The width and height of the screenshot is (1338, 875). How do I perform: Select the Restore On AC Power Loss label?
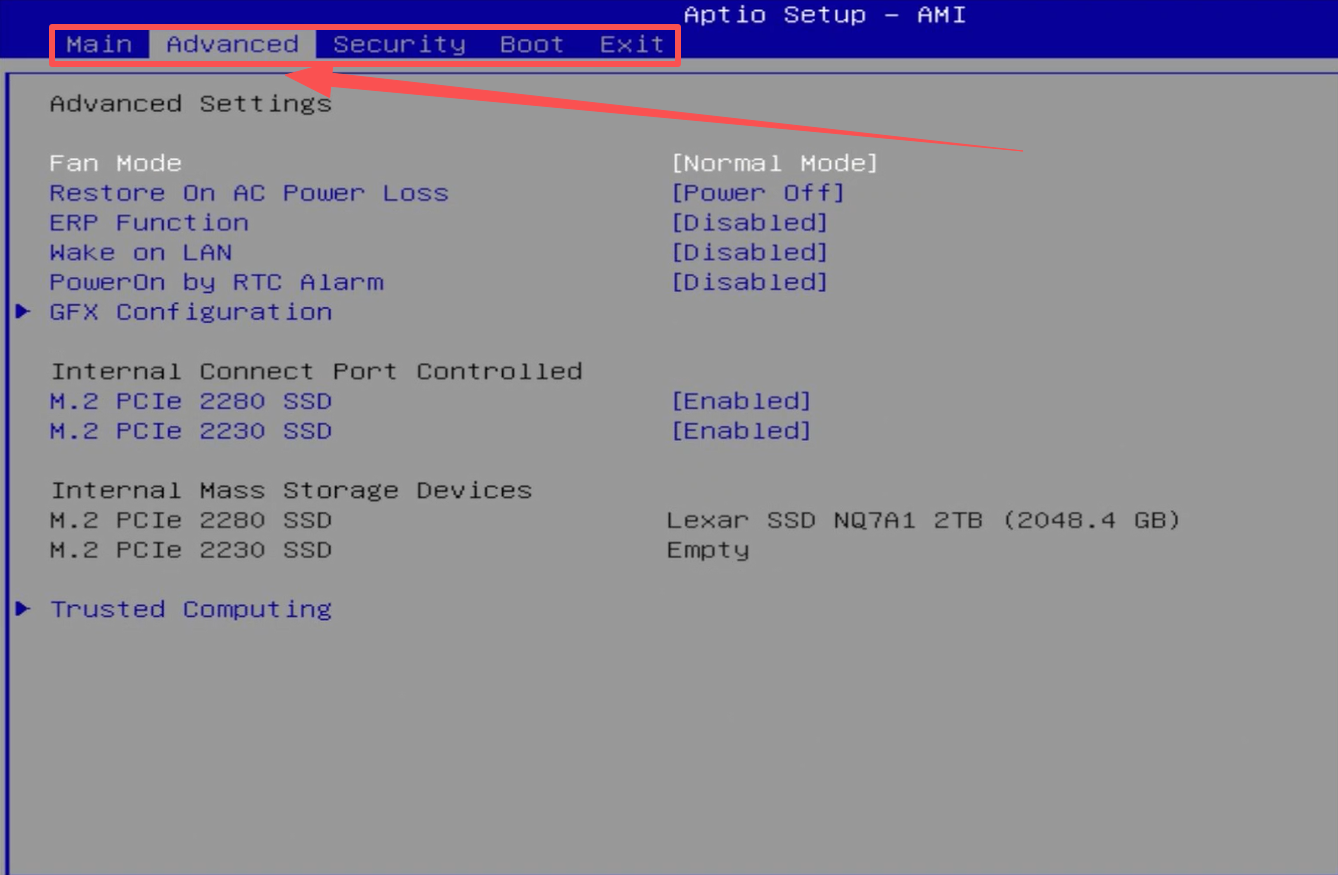click(x=249, y=193)
